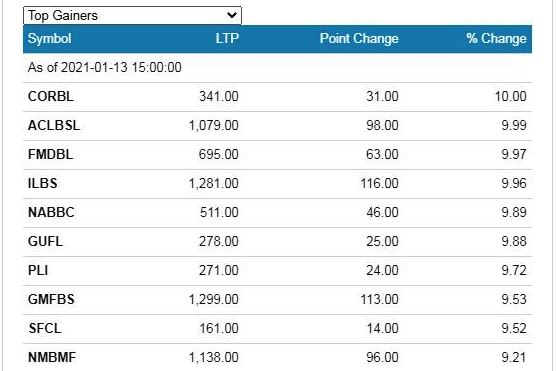556x371 pixels.
Task: Open the ILBS stock symbol
Action: (x=43, y=184)
